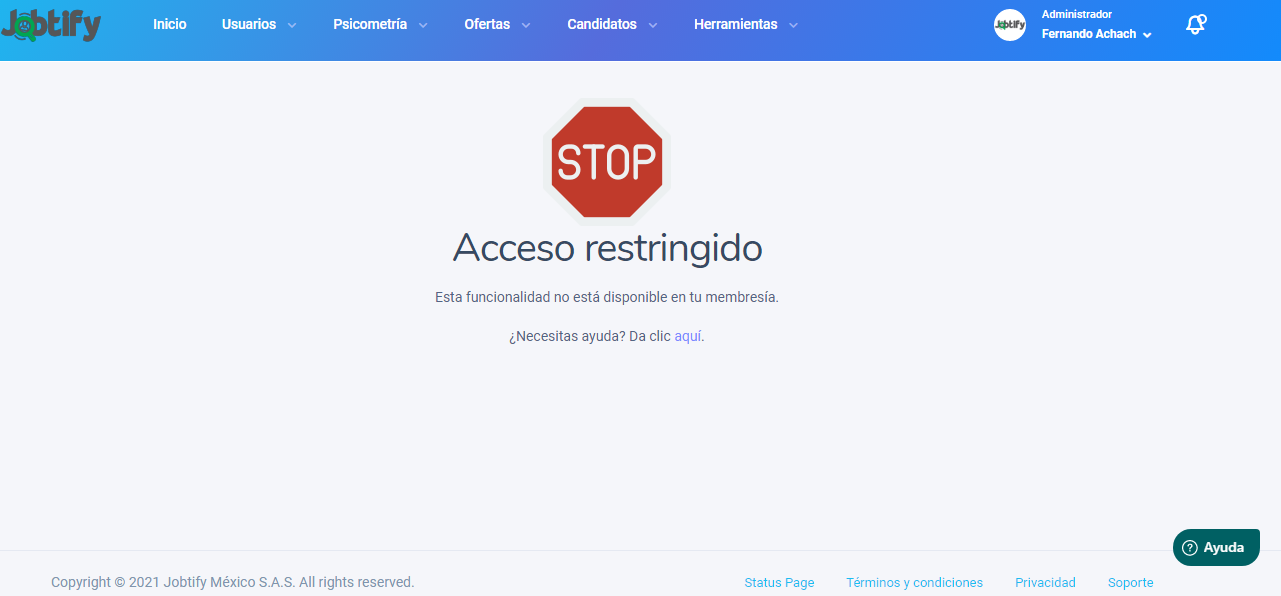Expand the Psicometría dropdown chevron
Screen dimensions: 1281x596
click(423, 25)
